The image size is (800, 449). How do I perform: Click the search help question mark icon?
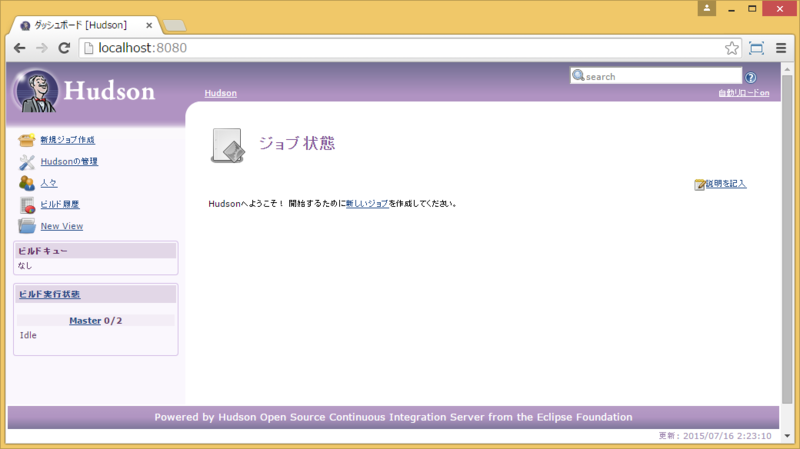click(x=751, y=78)
